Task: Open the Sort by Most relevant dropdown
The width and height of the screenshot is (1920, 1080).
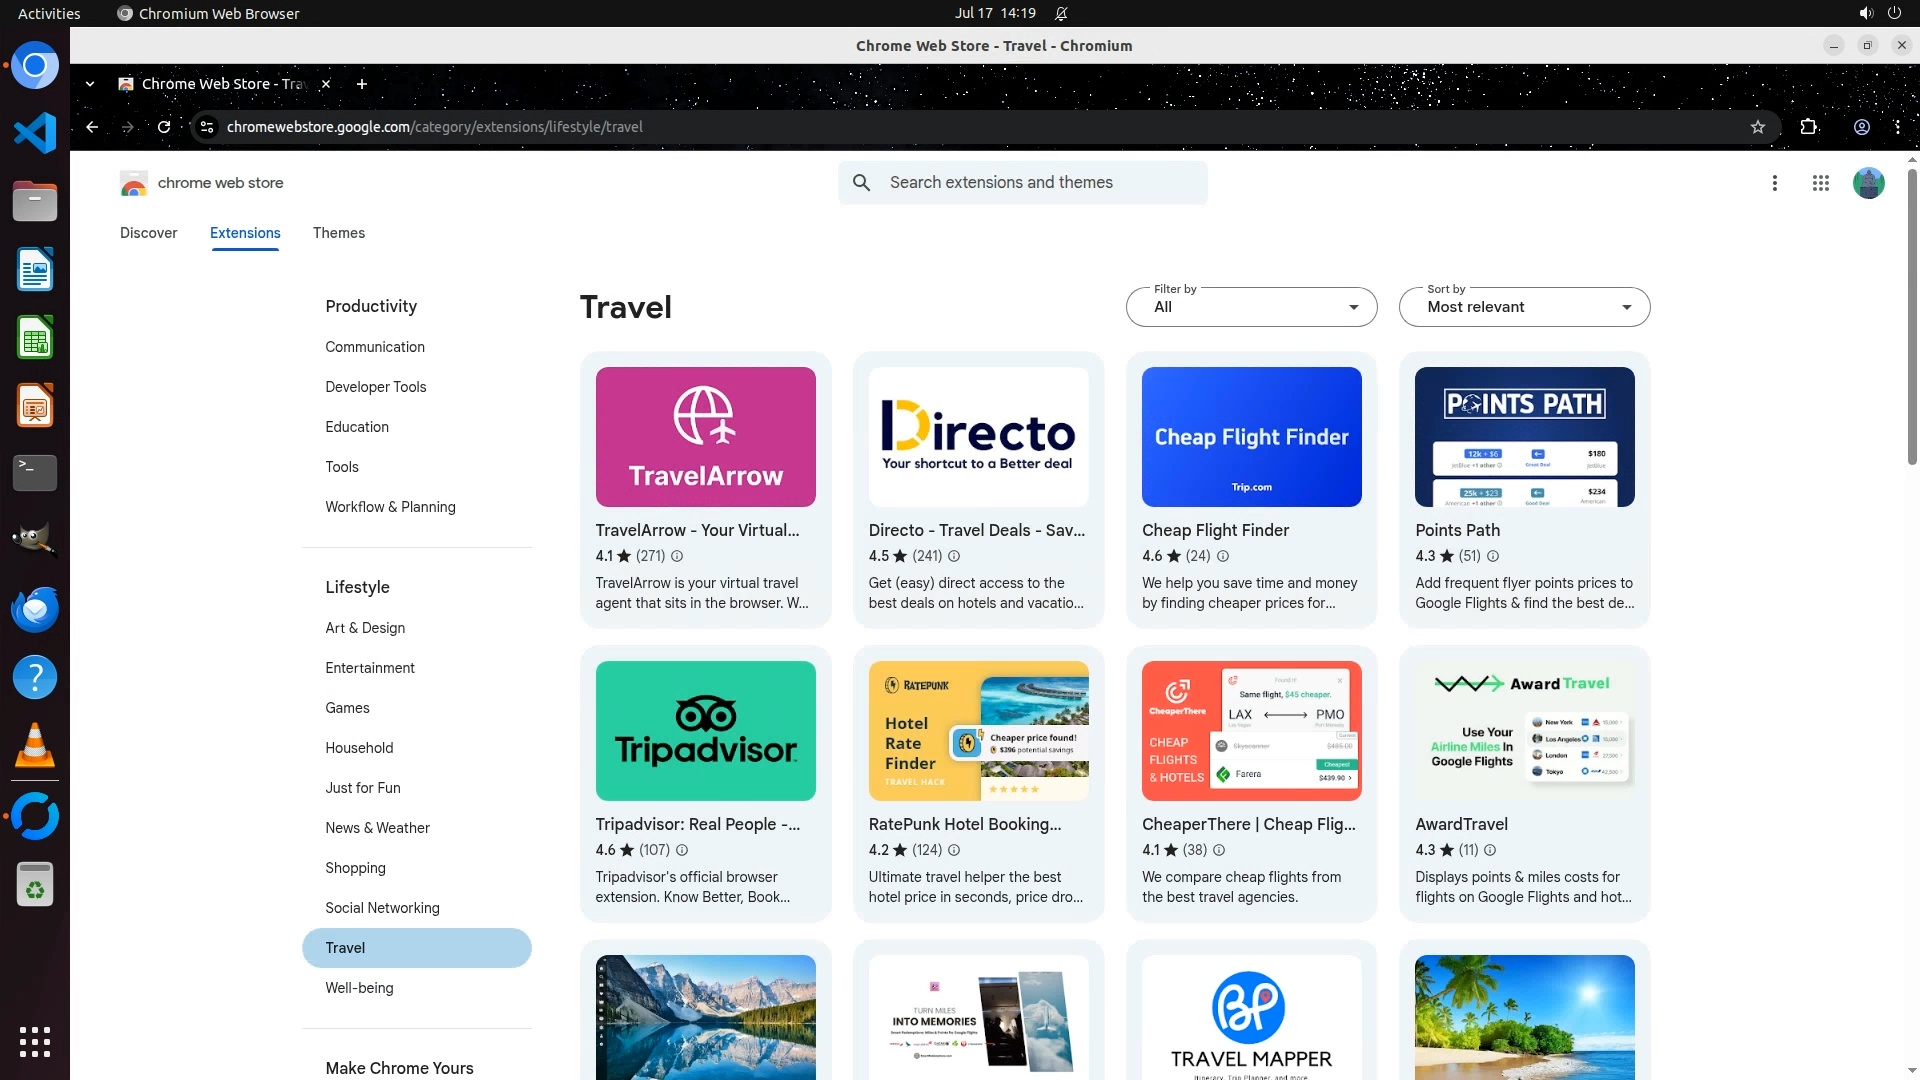Action: (x=1524, y=307)
